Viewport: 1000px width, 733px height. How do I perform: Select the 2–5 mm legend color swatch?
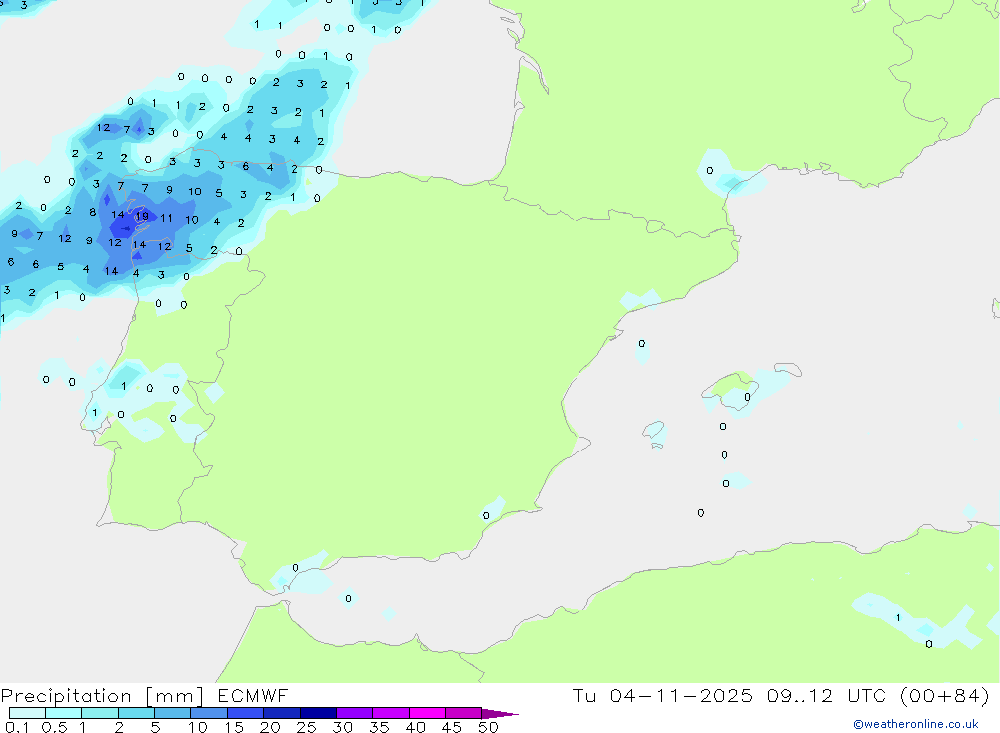pyautogui.click(x=136, y=713)
